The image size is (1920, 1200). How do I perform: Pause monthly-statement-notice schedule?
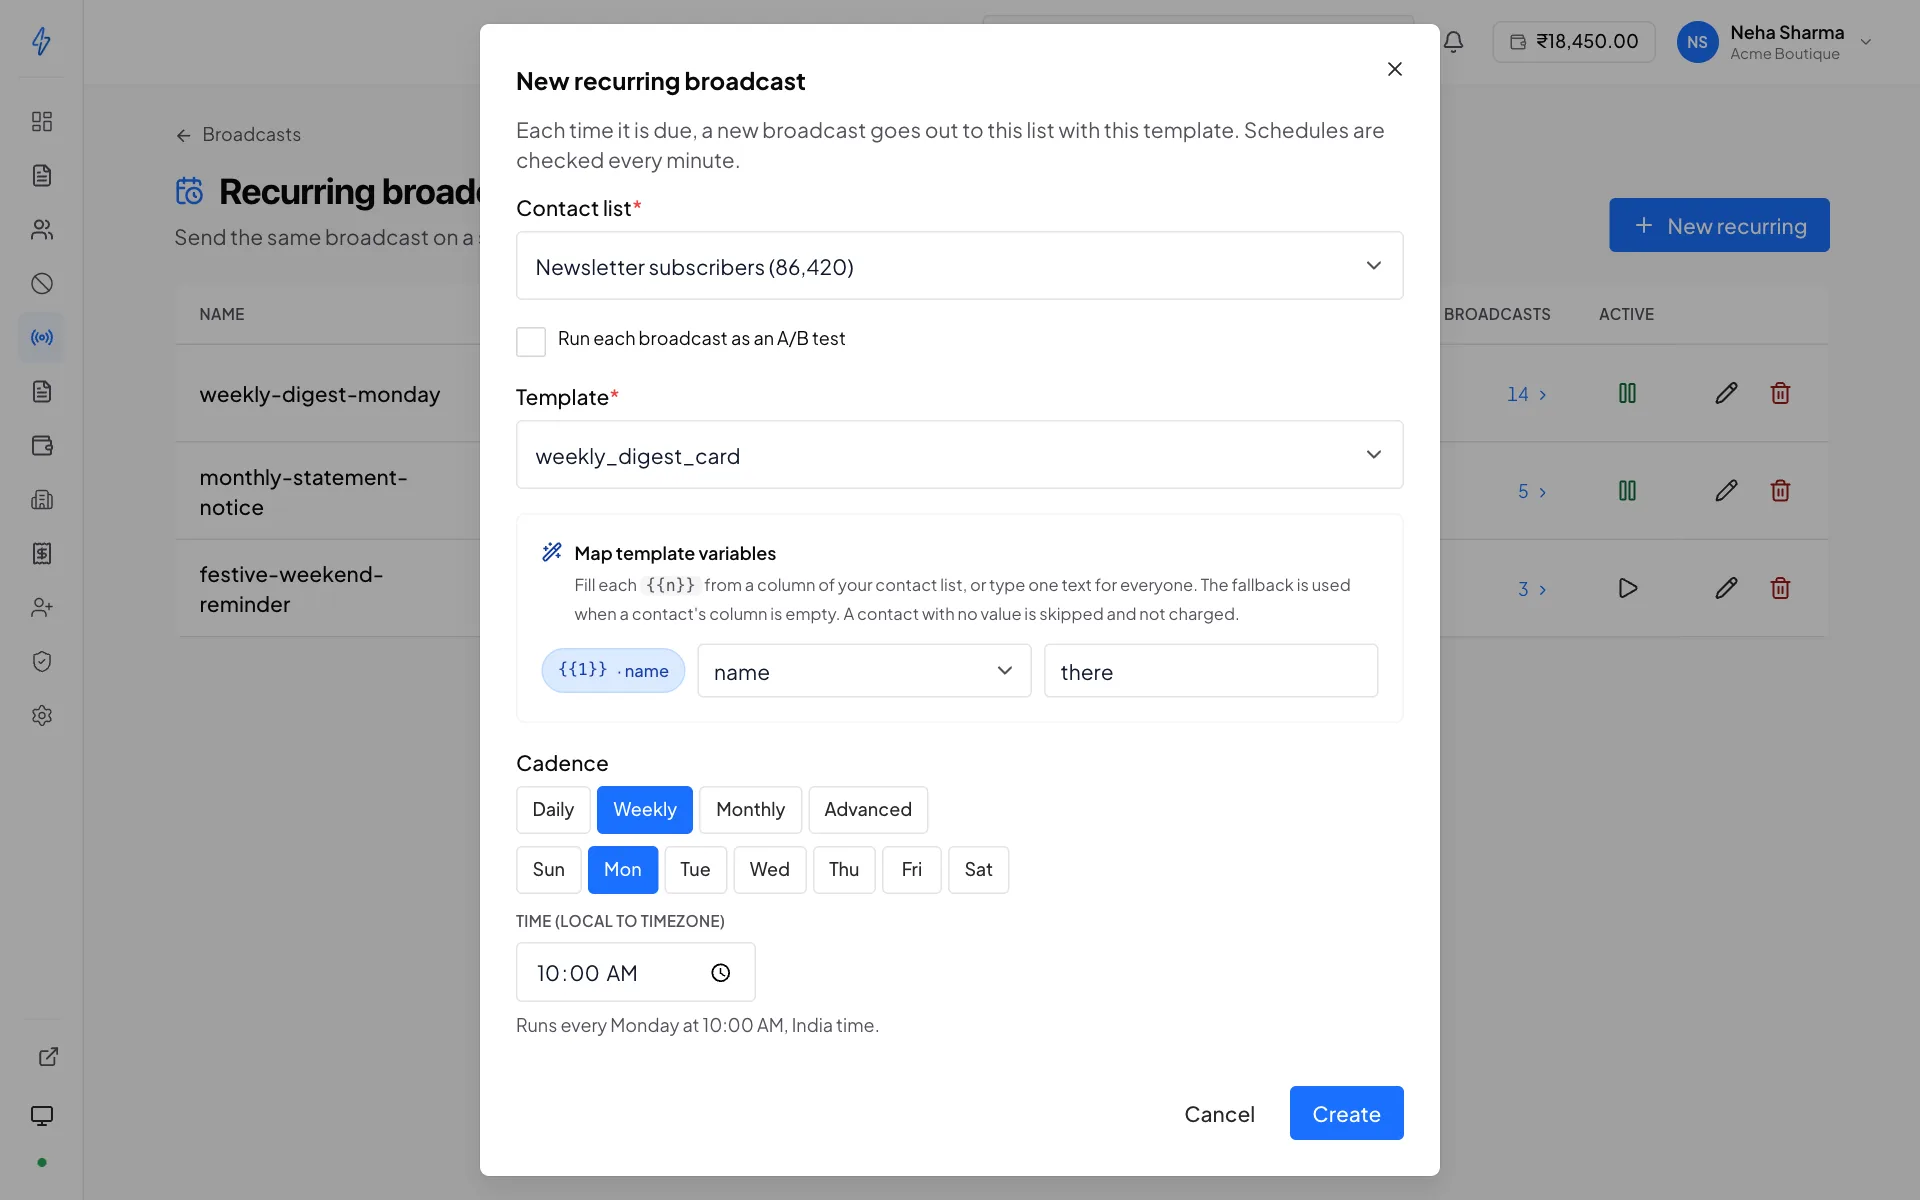pos(1627,491)
